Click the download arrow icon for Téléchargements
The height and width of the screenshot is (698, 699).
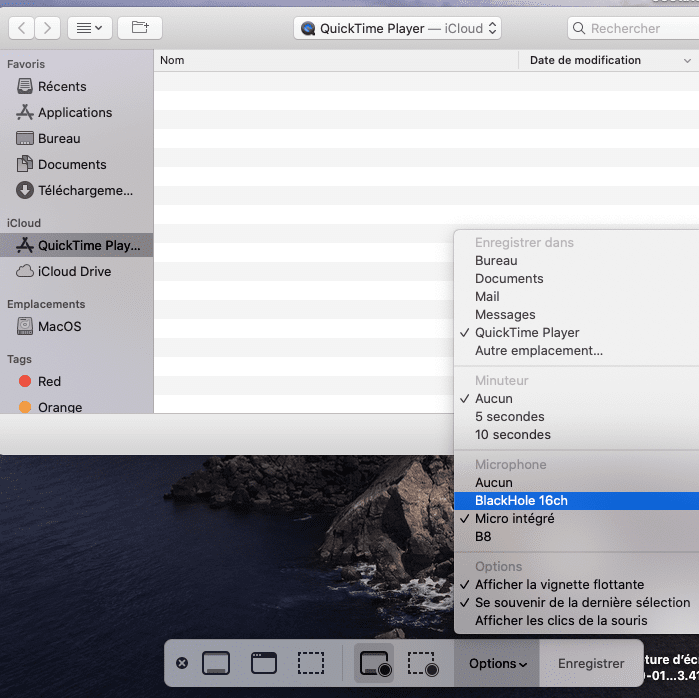click(x=25, y=190)
